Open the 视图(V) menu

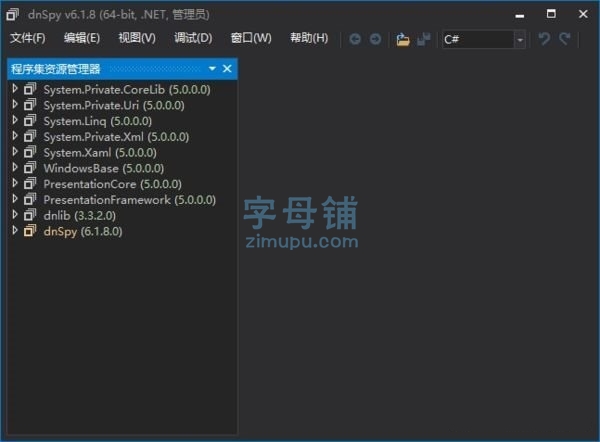pos(137,38)
